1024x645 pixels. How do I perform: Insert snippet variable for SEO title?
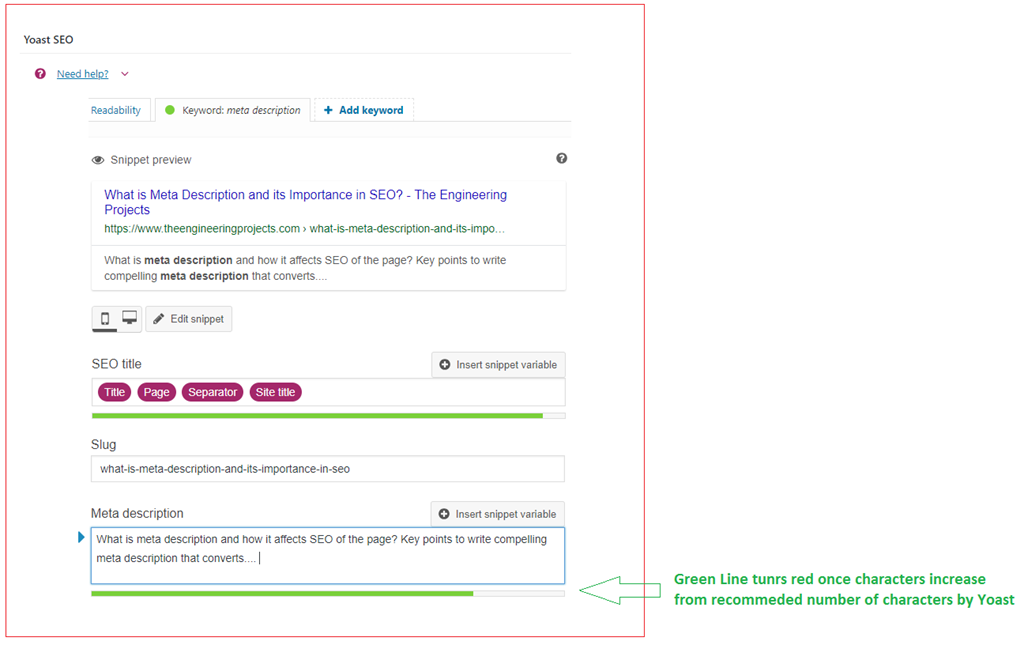point(498,365)
